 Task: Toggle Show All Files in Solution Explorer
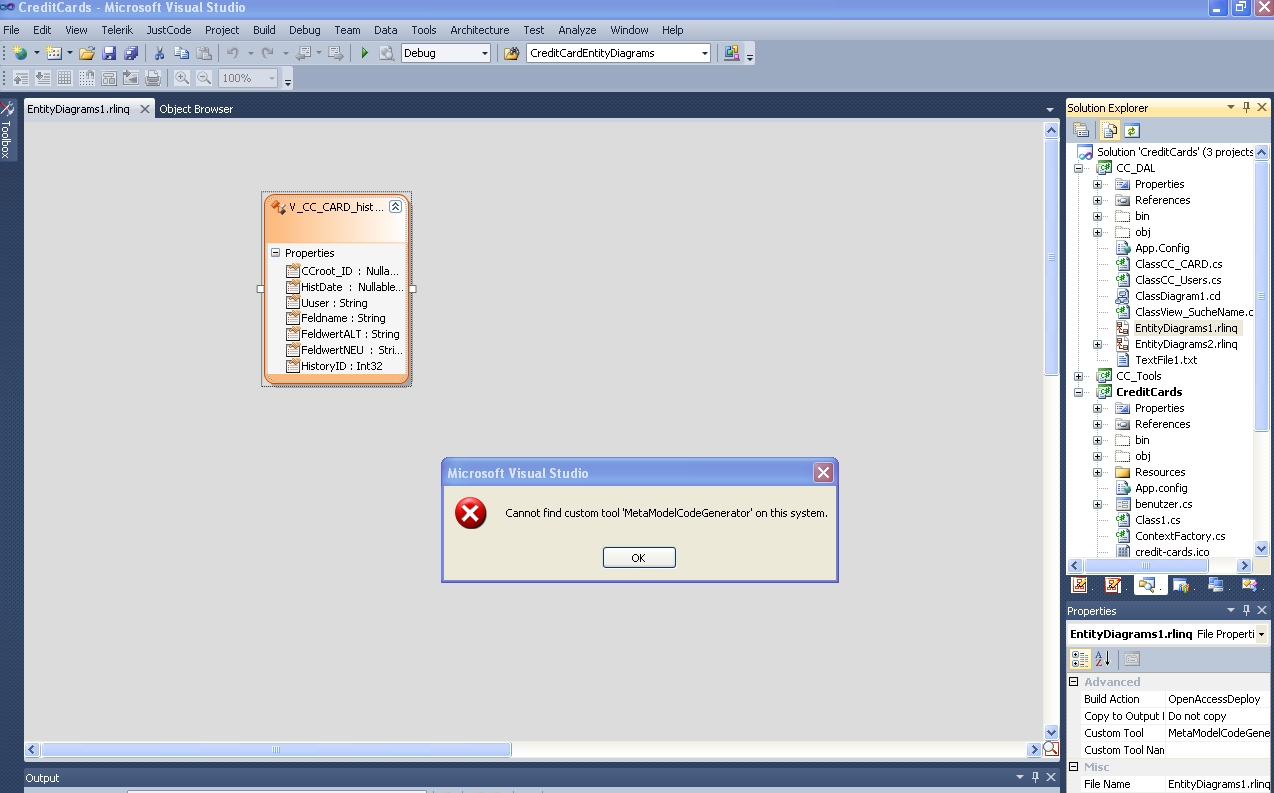(x=1110, y=130)
